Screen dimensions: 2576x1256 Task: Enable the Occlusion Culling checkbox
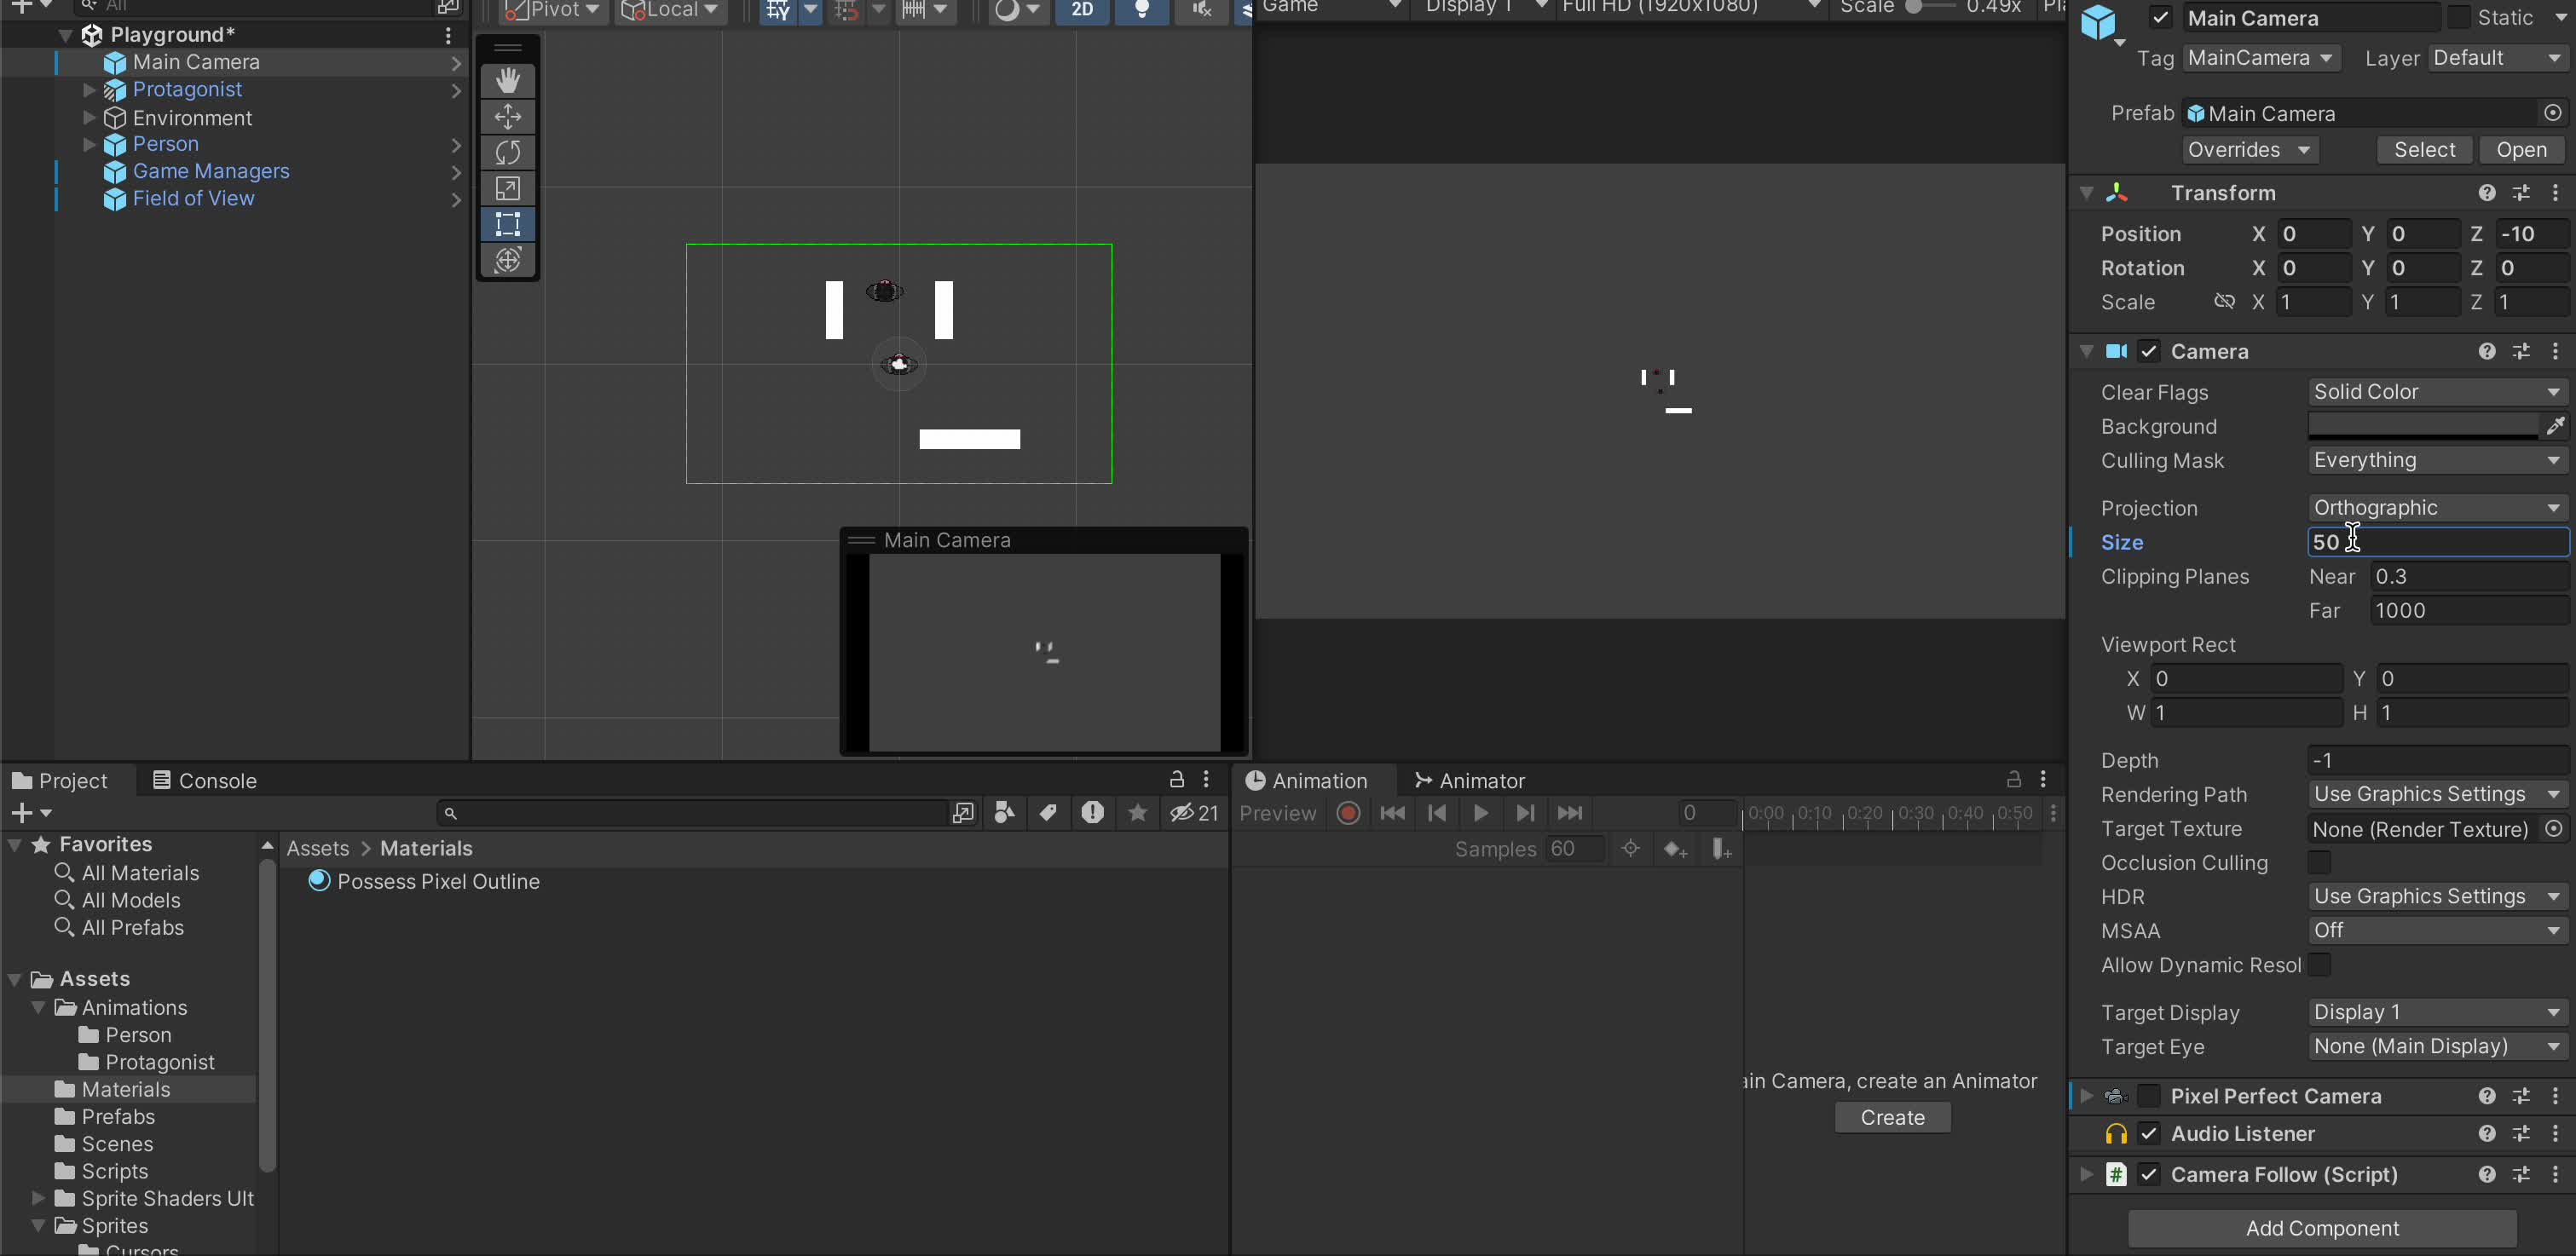[2319, 862]
